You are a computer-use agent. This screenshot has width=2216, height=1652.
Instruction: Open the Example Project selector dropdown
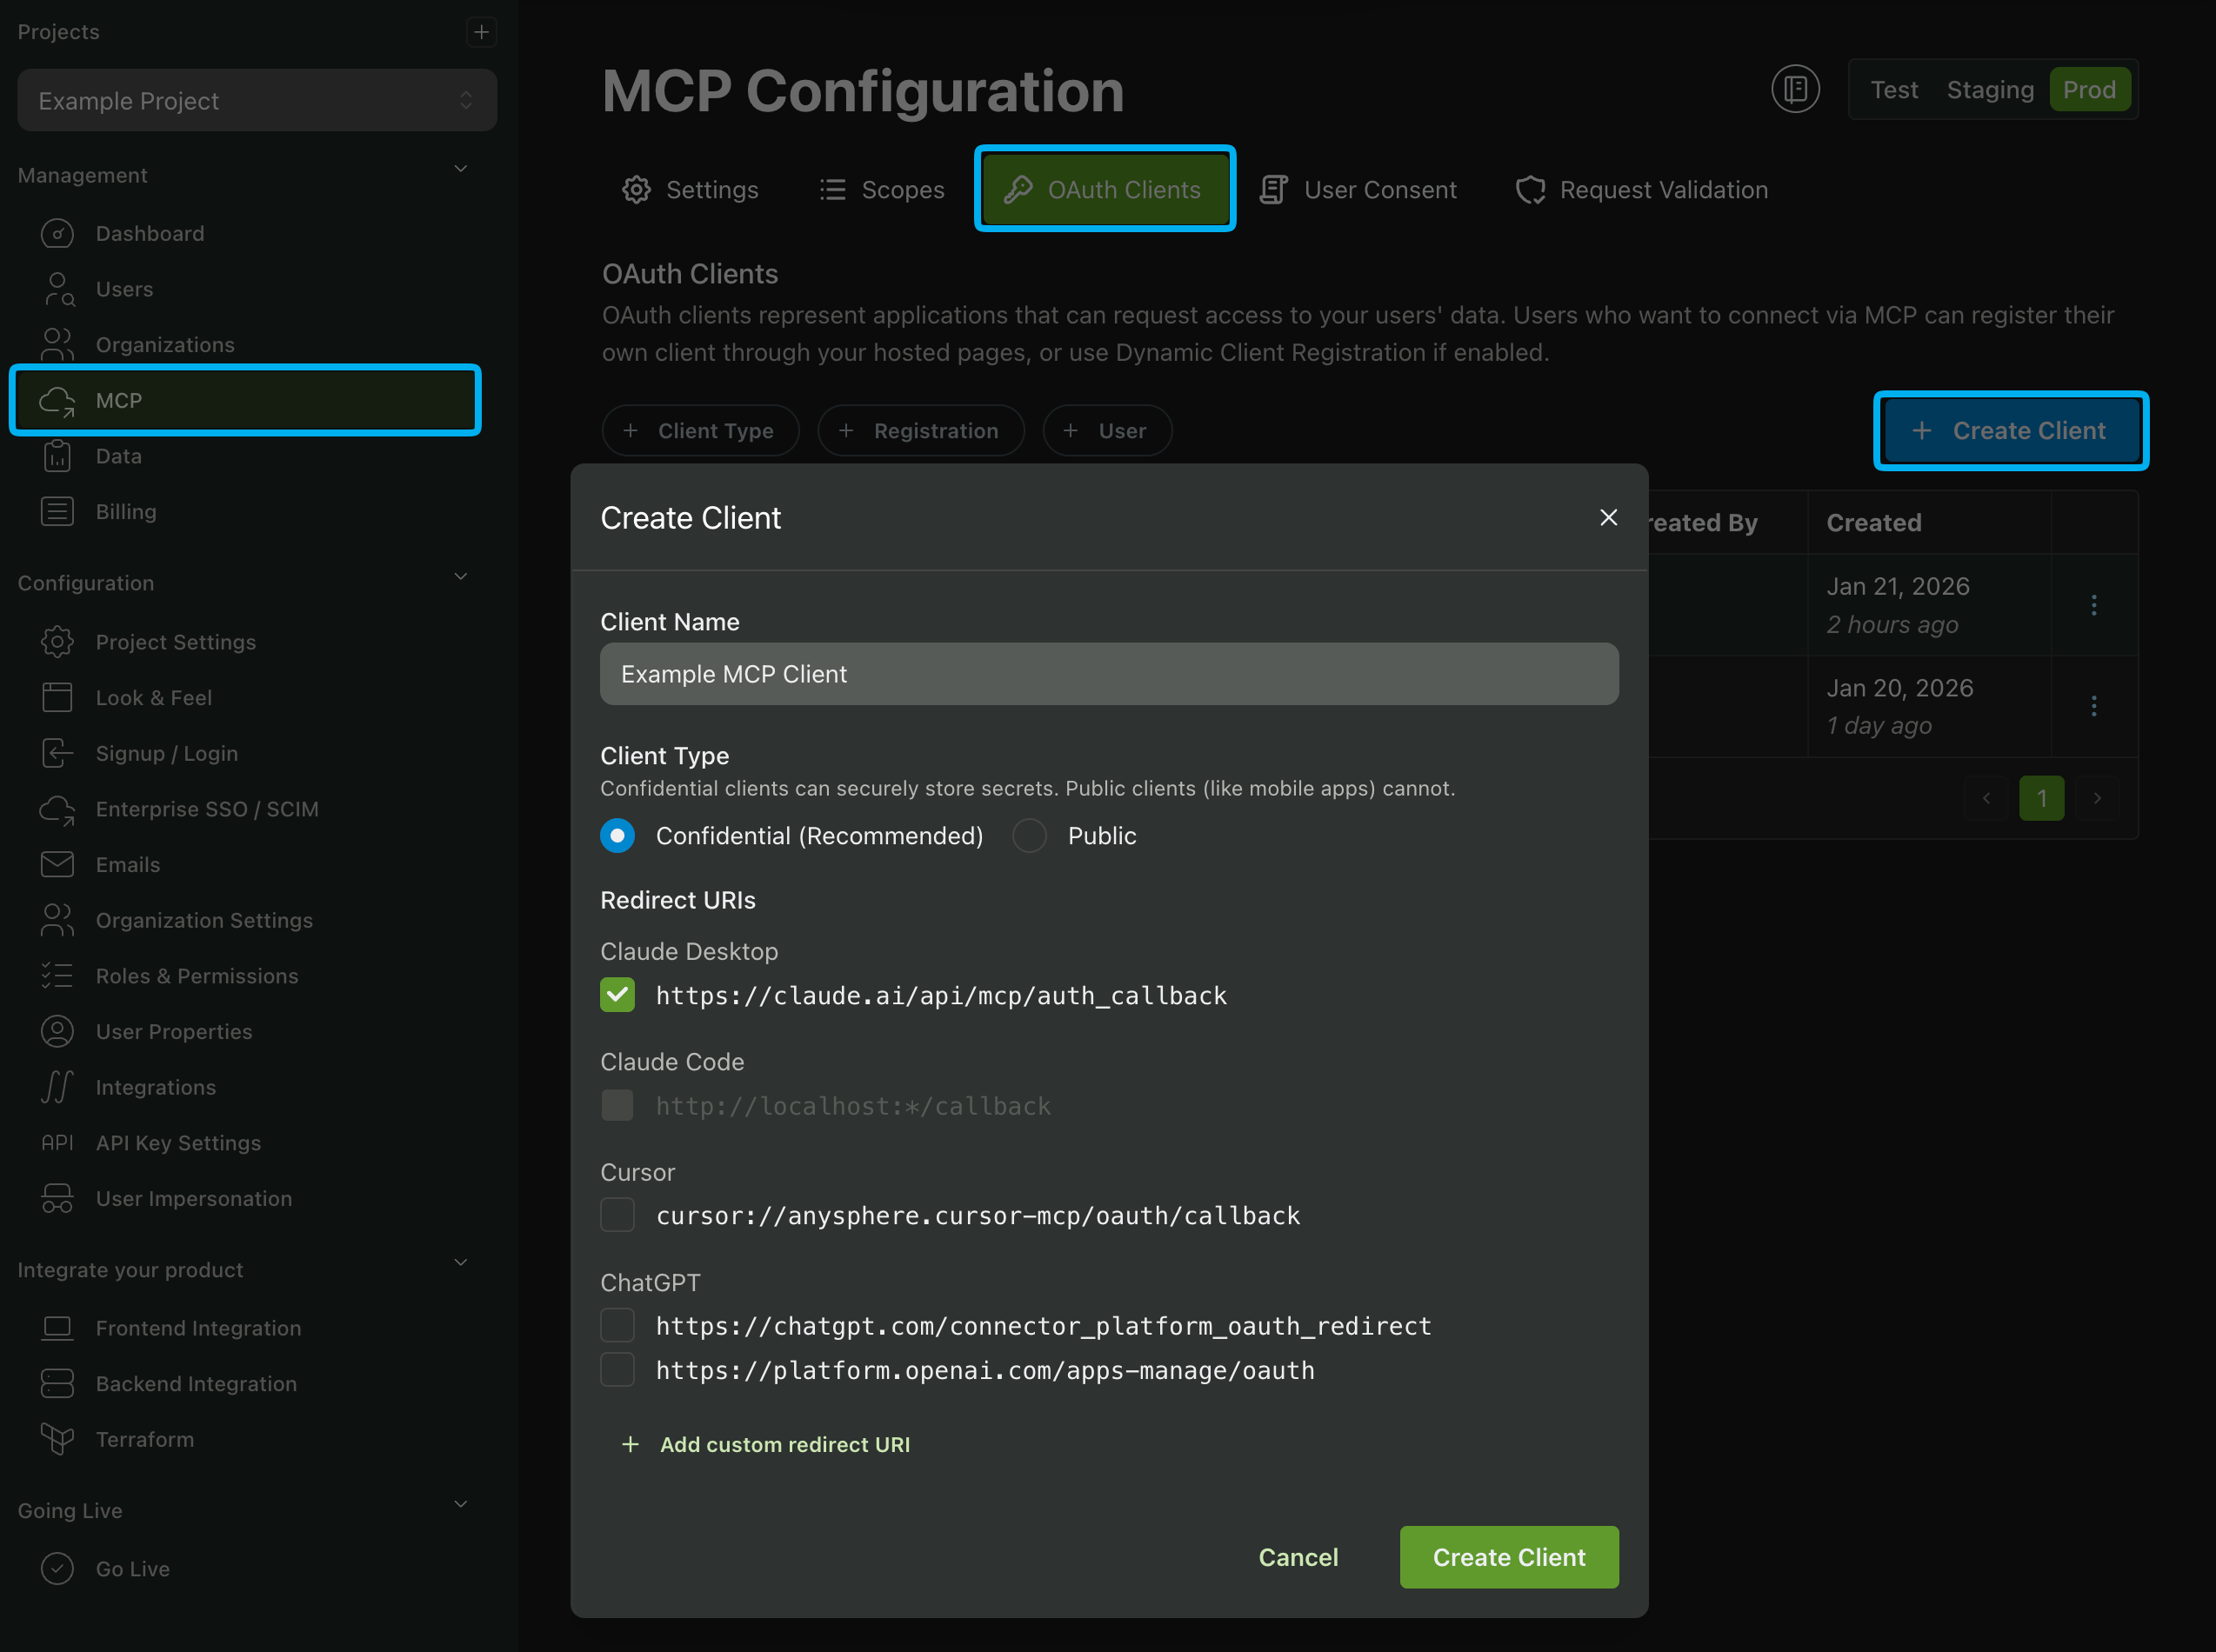[257, 101]
